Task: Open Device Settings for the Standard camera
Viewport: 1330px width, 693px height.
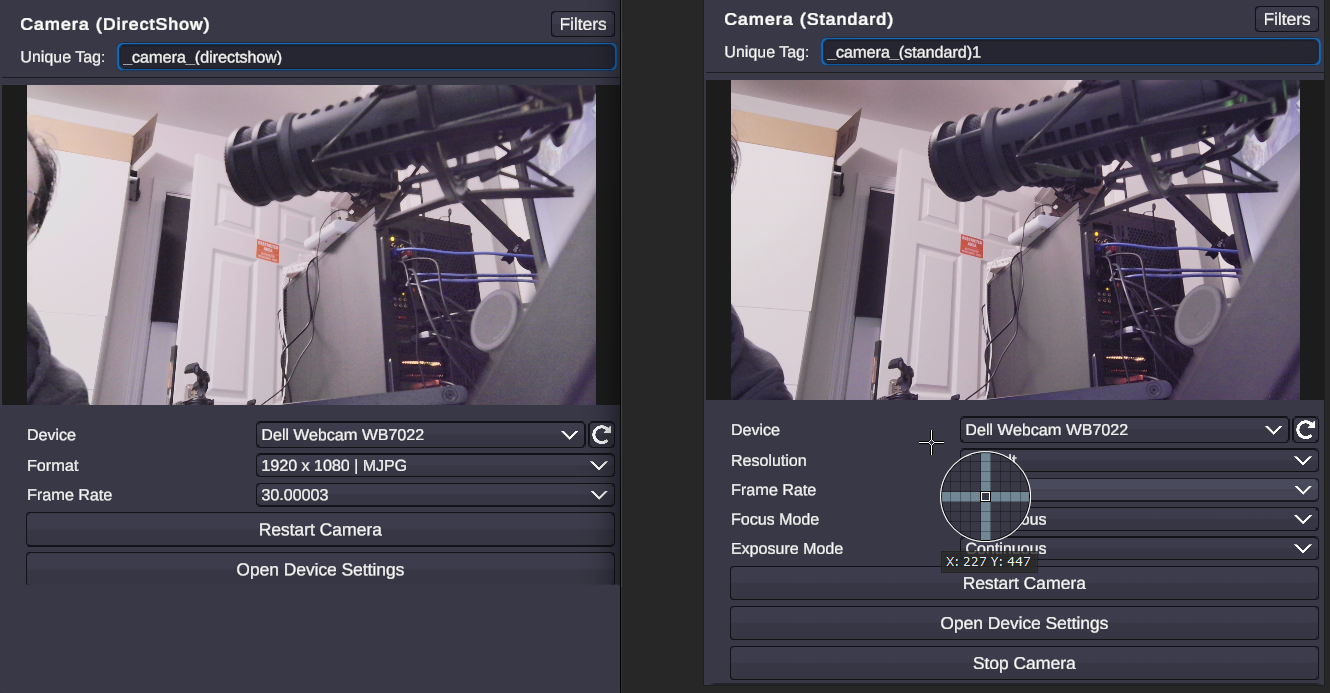Action: point(1023,622)
